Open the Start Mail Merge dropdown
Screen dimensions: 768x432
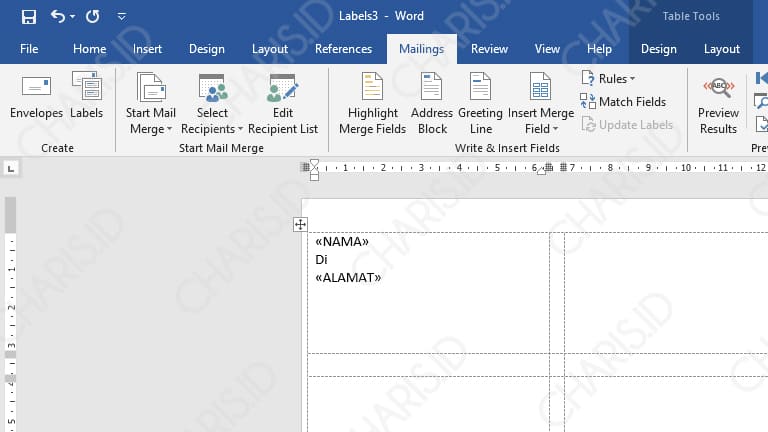(150, 103)
